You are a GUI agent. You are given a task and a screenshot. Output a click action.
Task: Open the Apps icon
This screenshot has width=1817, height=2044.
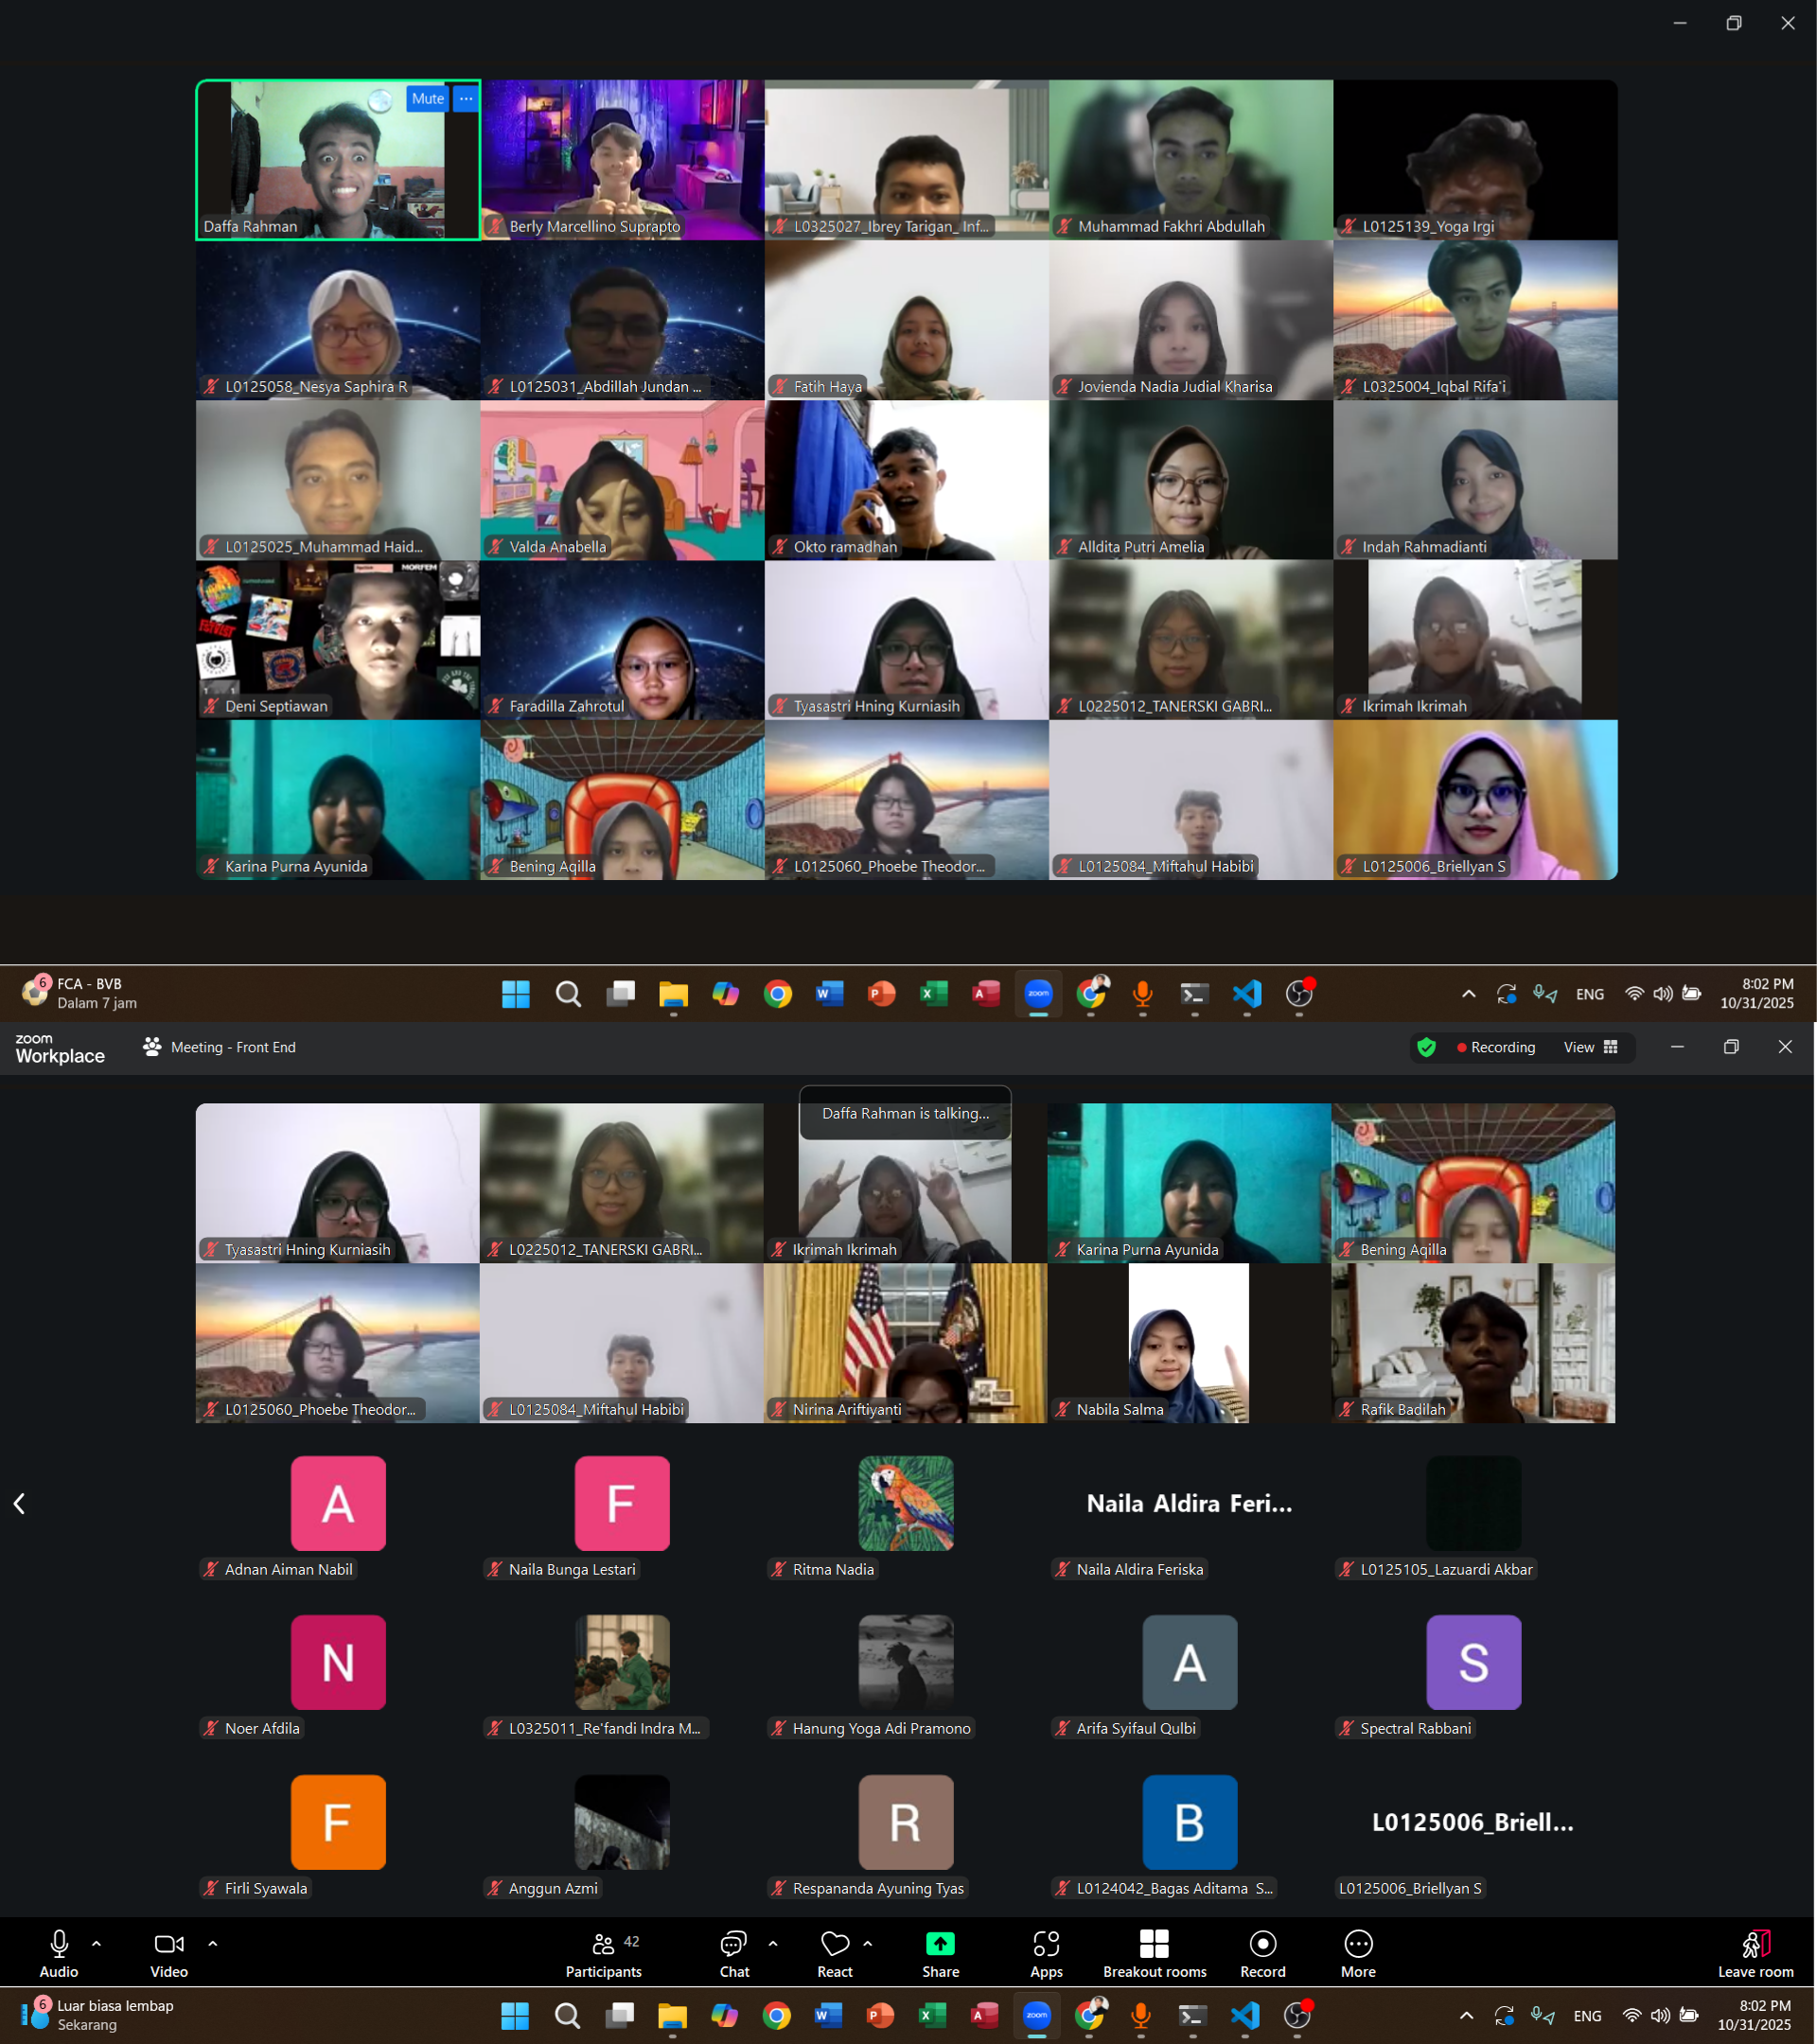click(x=1046, y=1944)
